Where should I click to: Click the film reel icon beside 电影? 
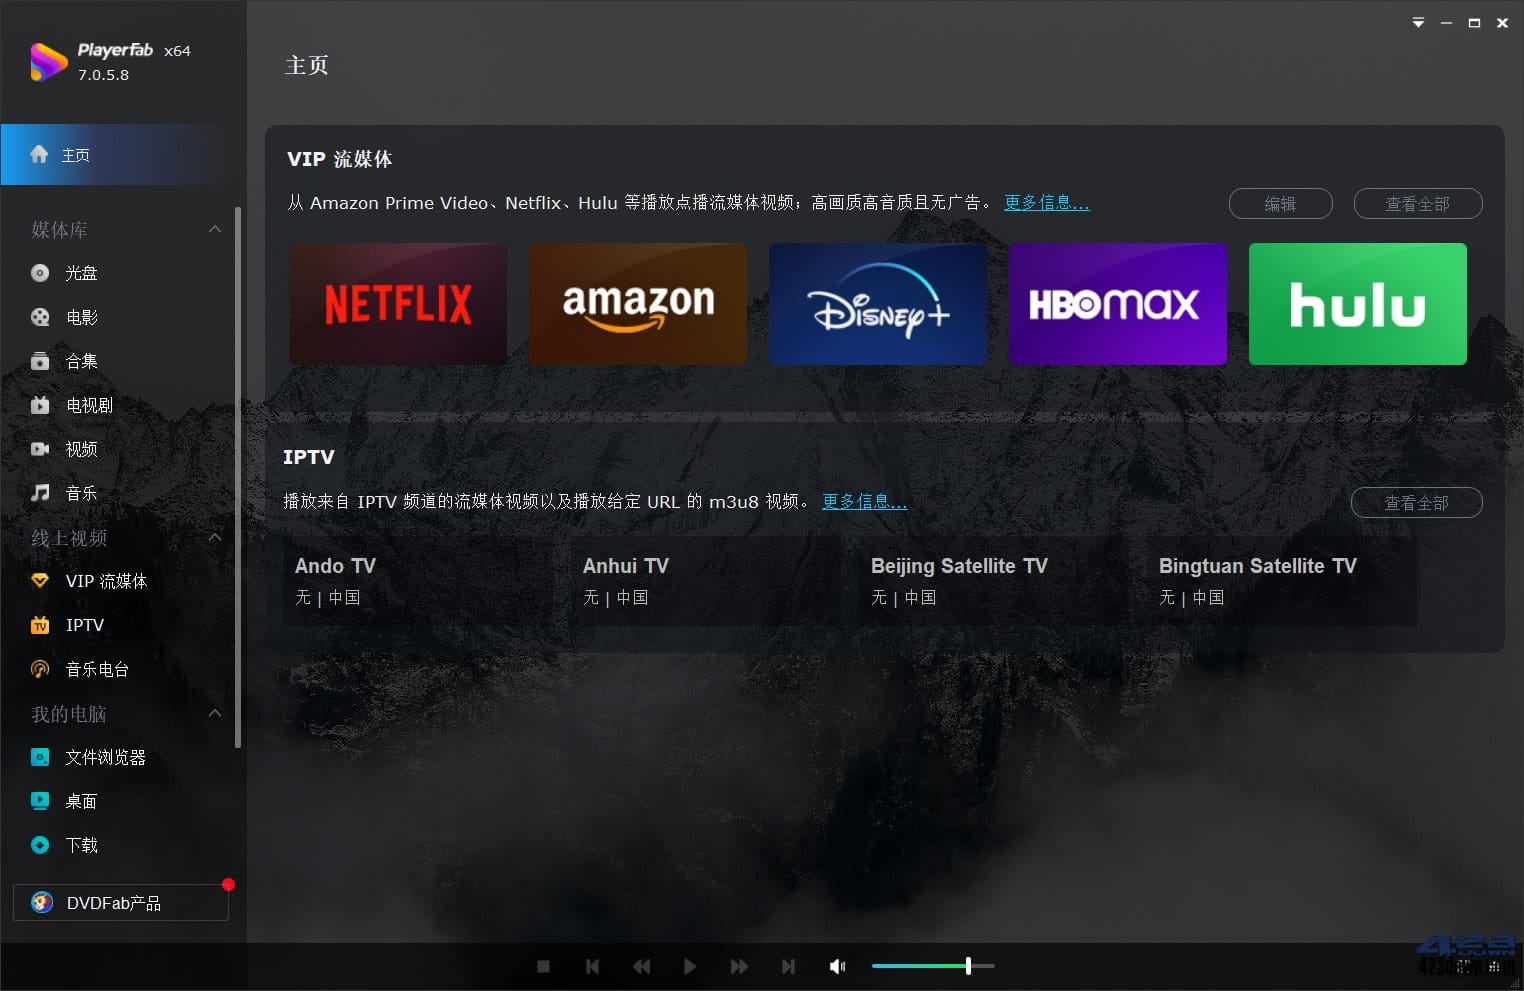point(40,317)
